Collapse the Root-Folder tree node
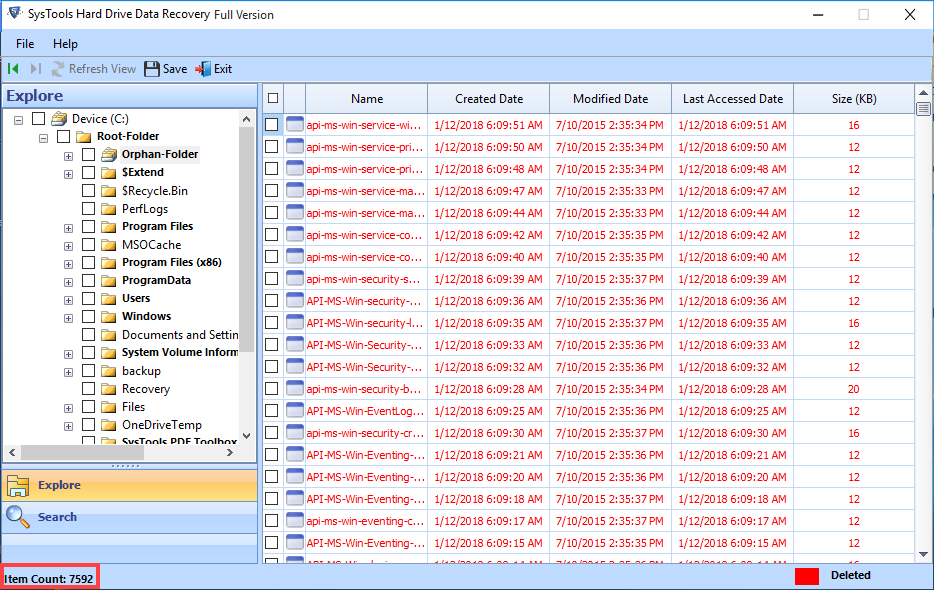Screen dimensions: 934x590 [x=43, y=138]
